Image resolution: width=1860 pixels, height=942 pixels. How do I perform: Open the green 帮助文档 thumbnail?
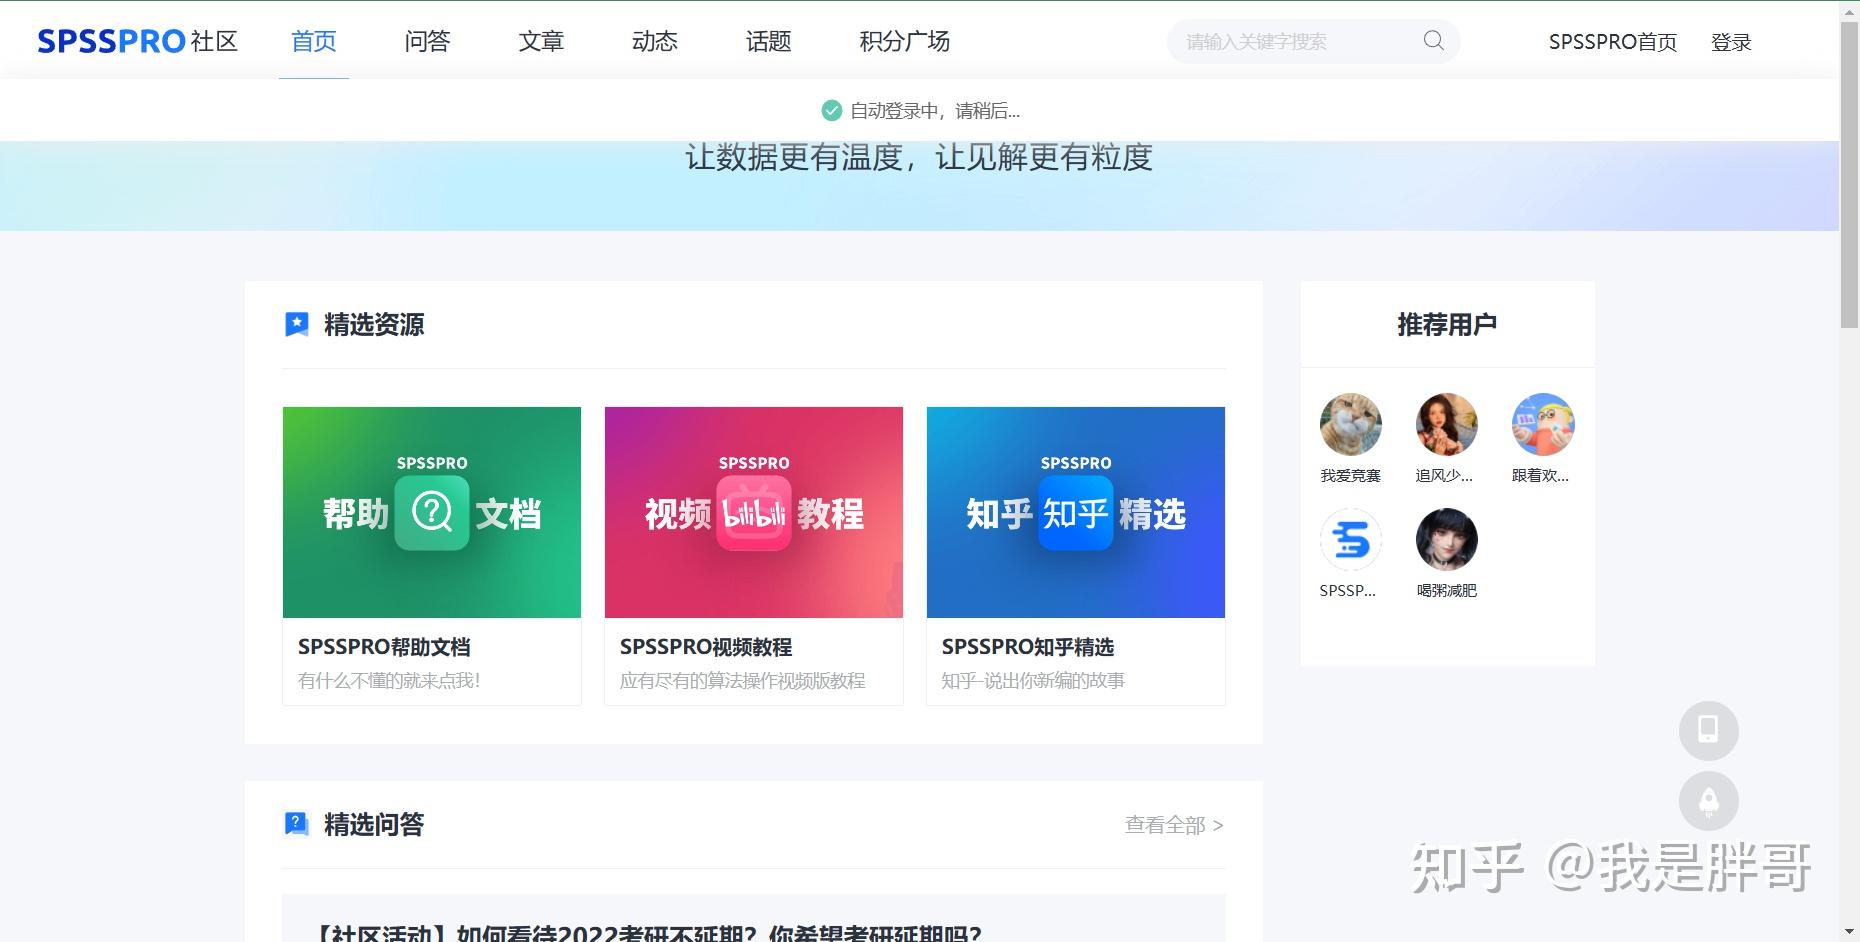pyautogui.click(x=432, y=512)
